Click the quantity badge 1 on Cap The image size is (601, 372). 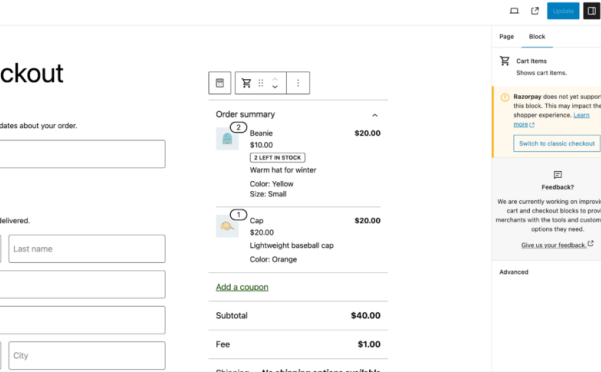[x=238, y=215]
